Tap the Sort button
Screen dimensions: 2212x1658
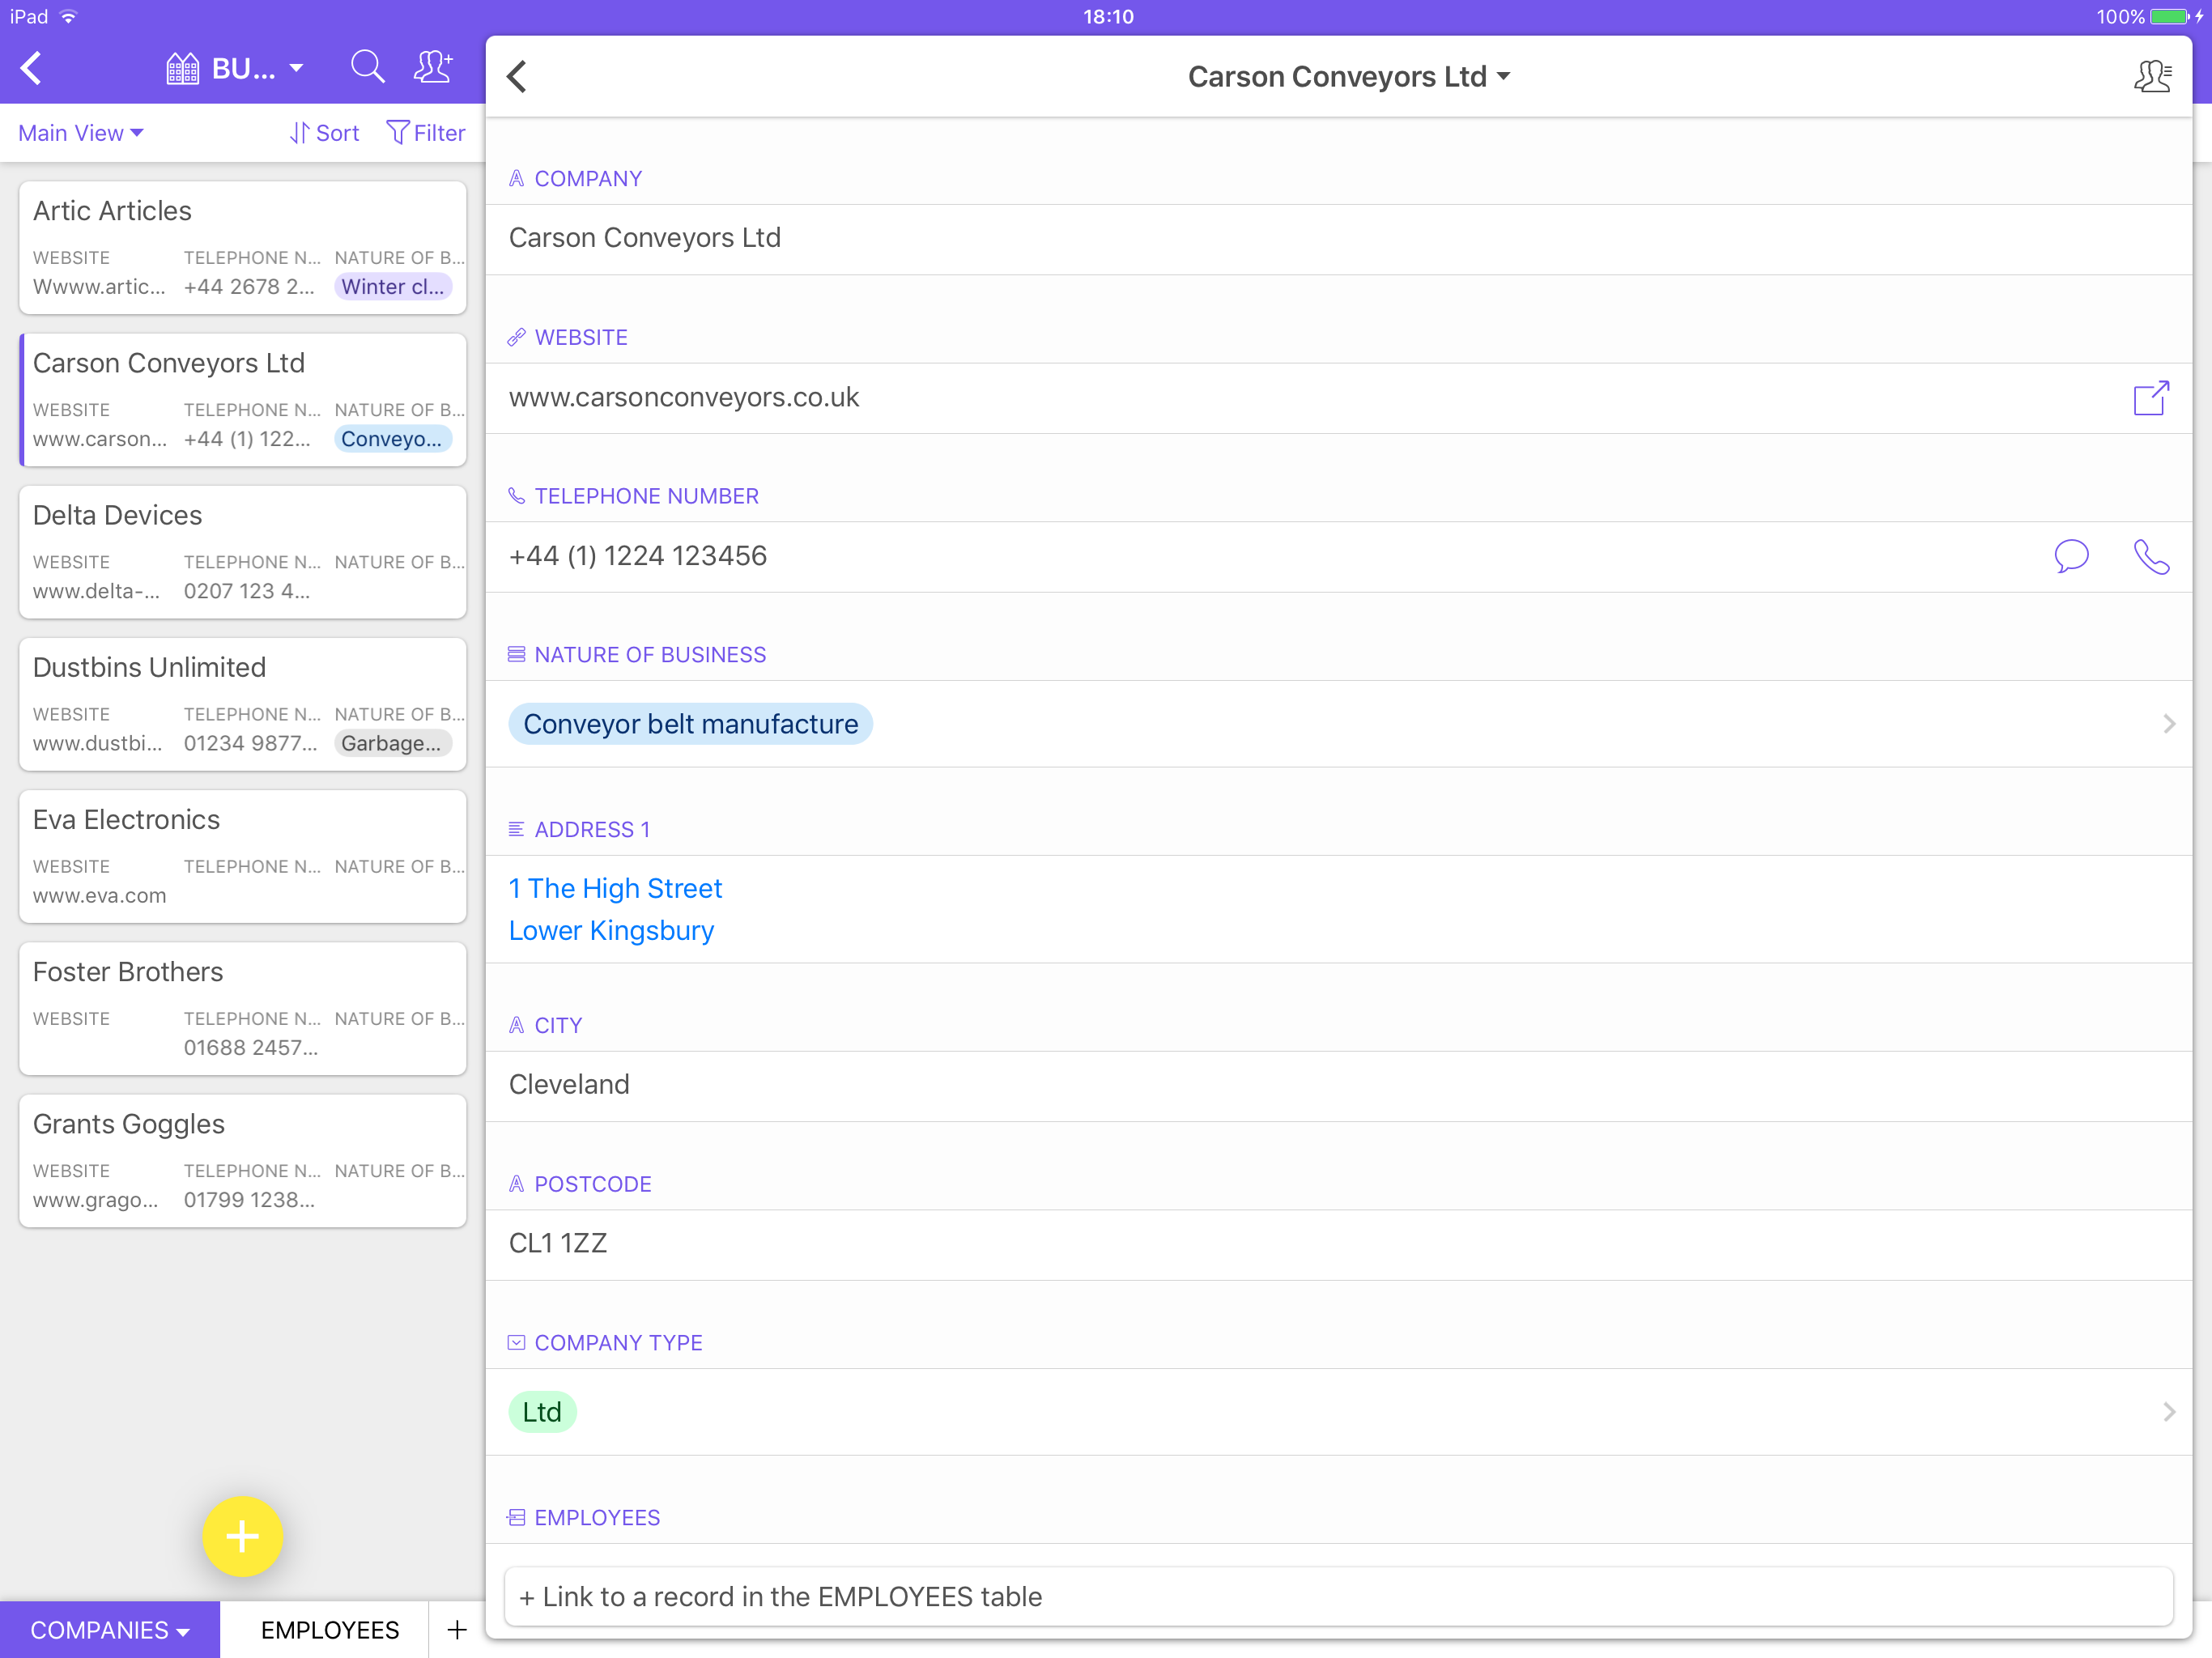[324, 133]
